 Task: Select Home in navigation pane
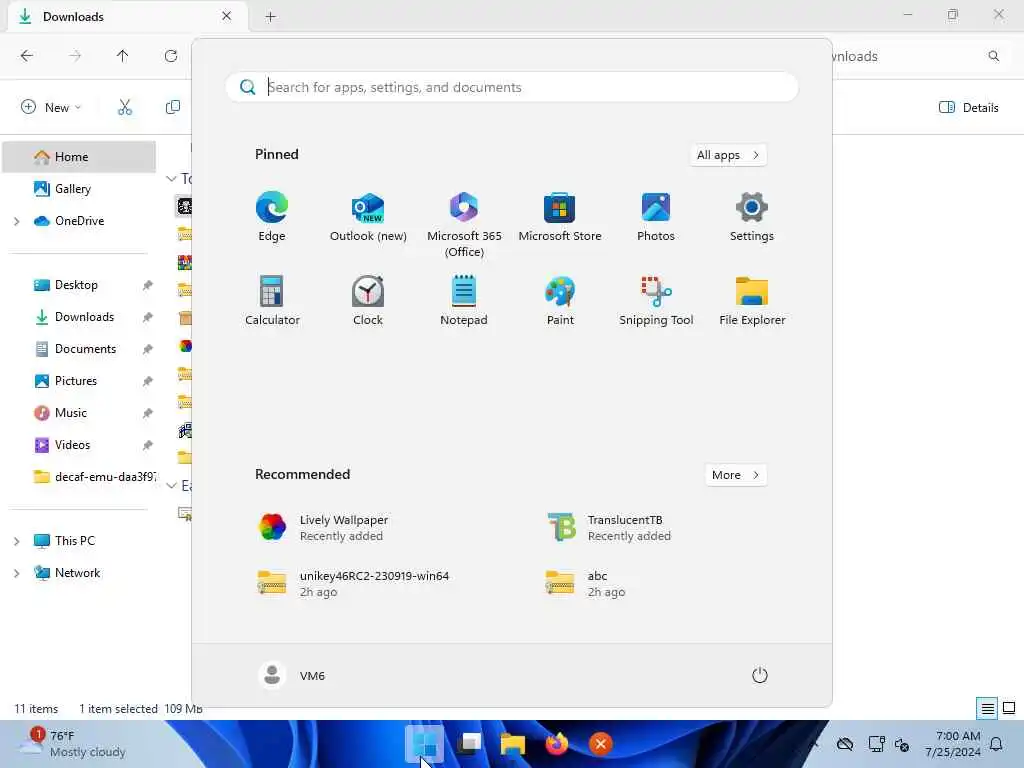tap(79, 157)
